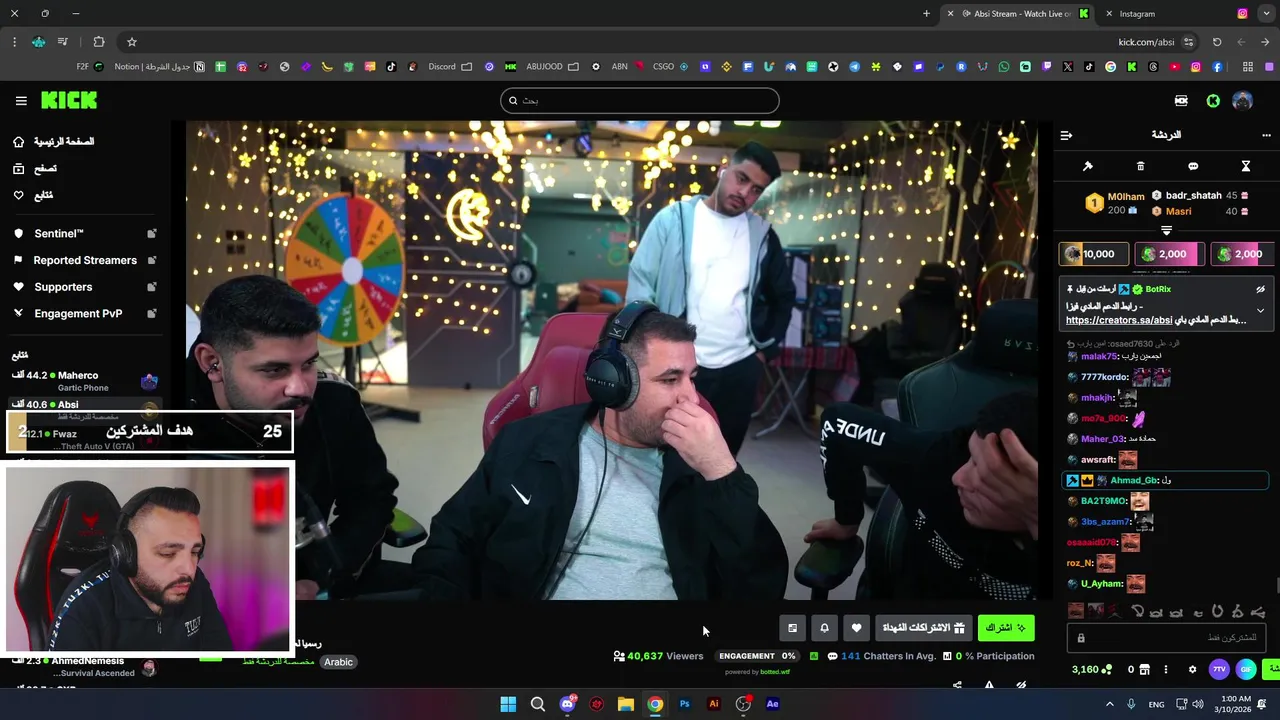Collapse the chat panel with arrow icon
The width and height of the screenshot is (1280, 720).
[x=1066, y=135]
